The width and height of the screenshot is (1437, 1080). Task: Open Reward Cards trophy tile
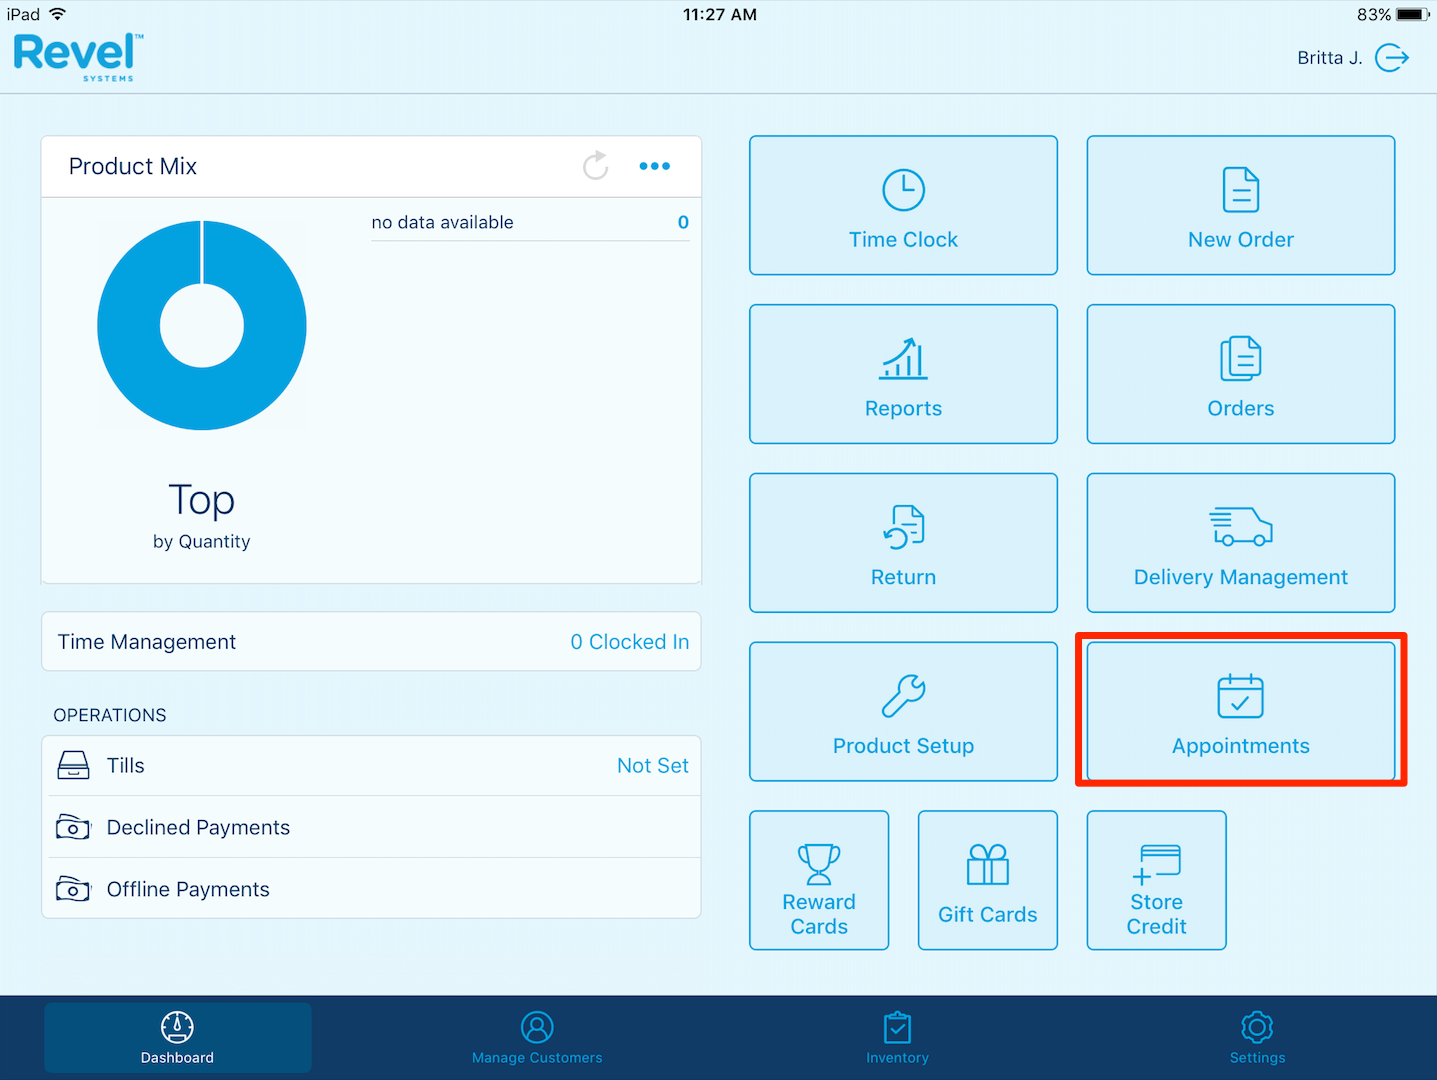tap(819, 880)
